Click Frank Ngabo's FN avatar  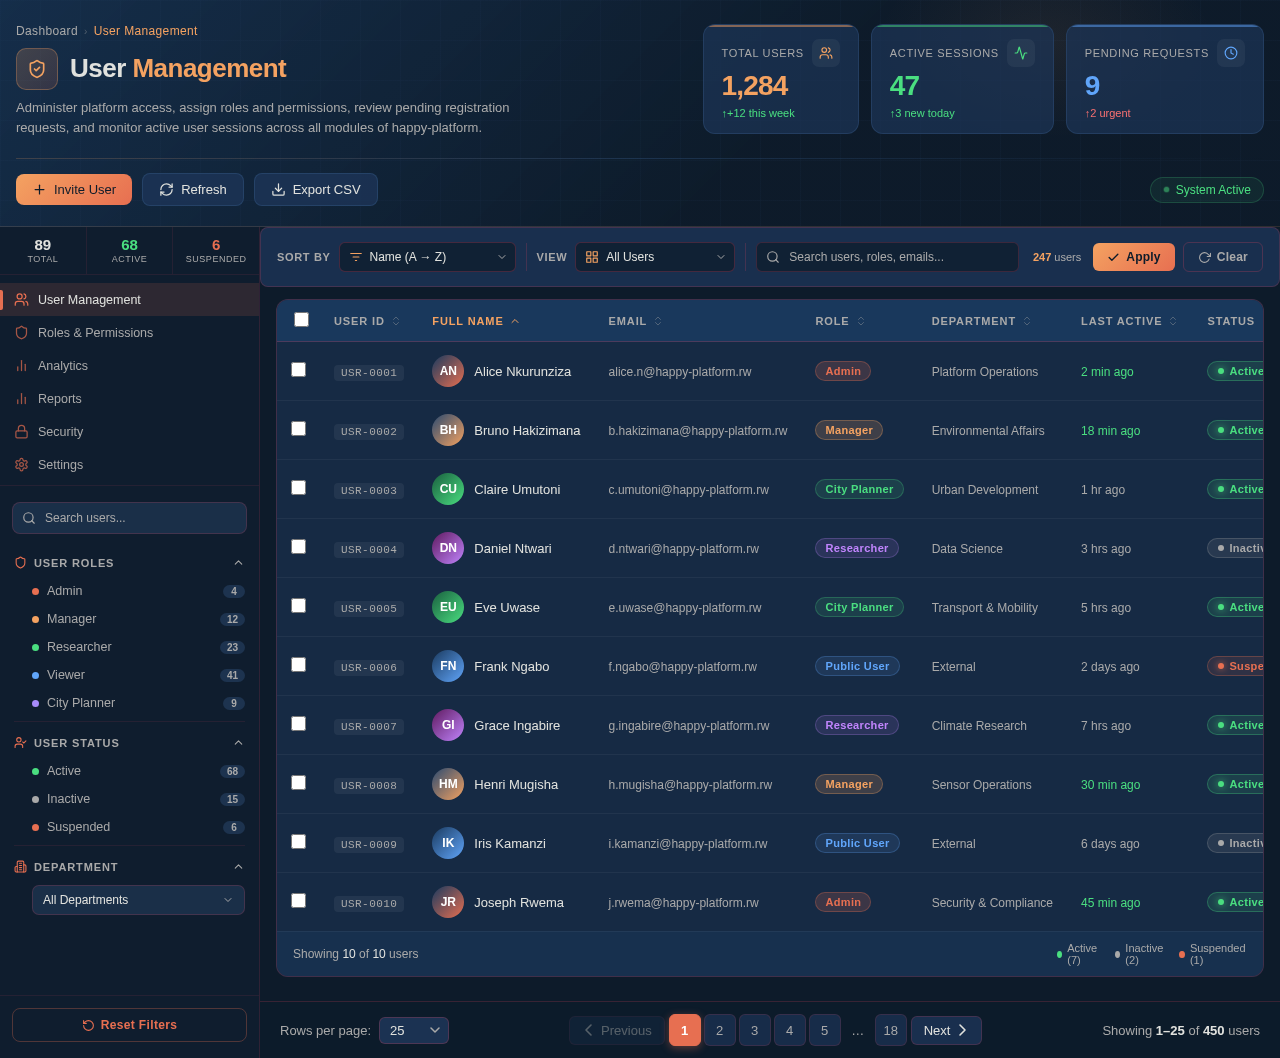(448, 666)
